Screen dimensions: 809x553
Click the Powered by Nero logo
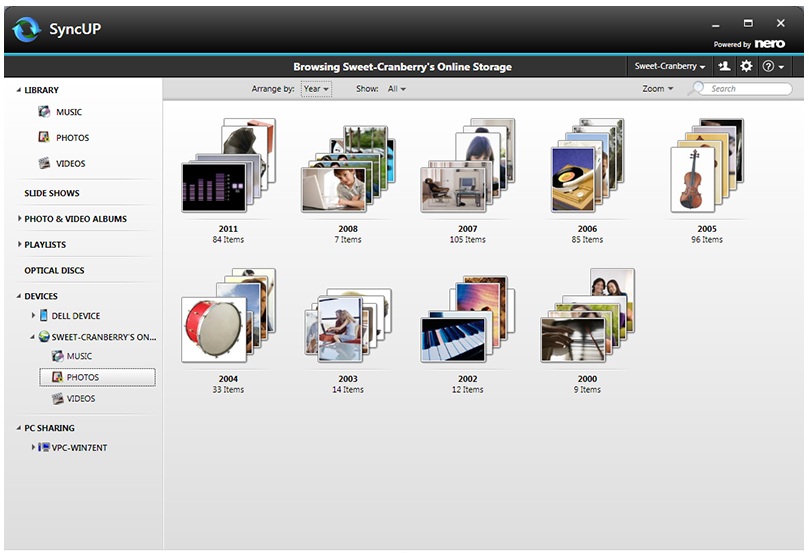pyautogui.click(x=749, y=44)
